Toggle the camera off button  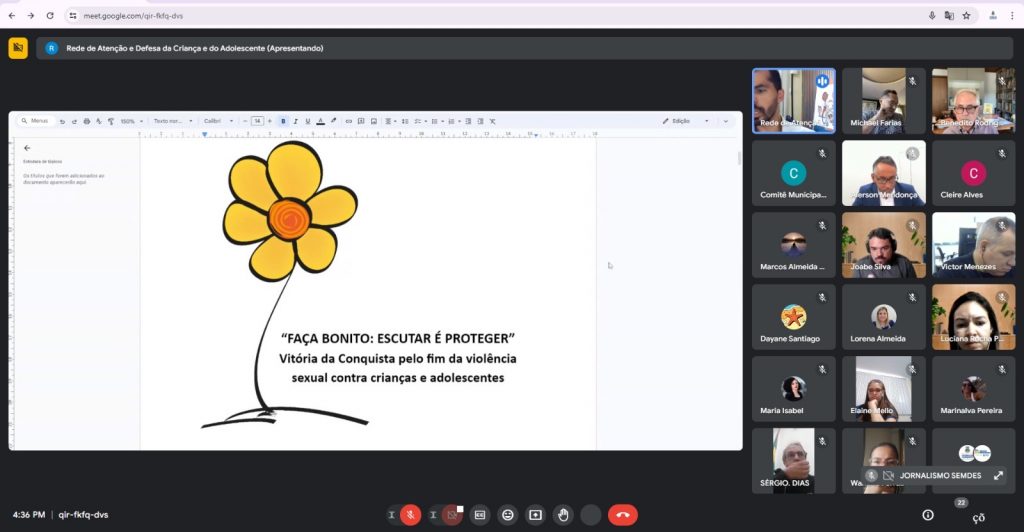coord(453,515)
